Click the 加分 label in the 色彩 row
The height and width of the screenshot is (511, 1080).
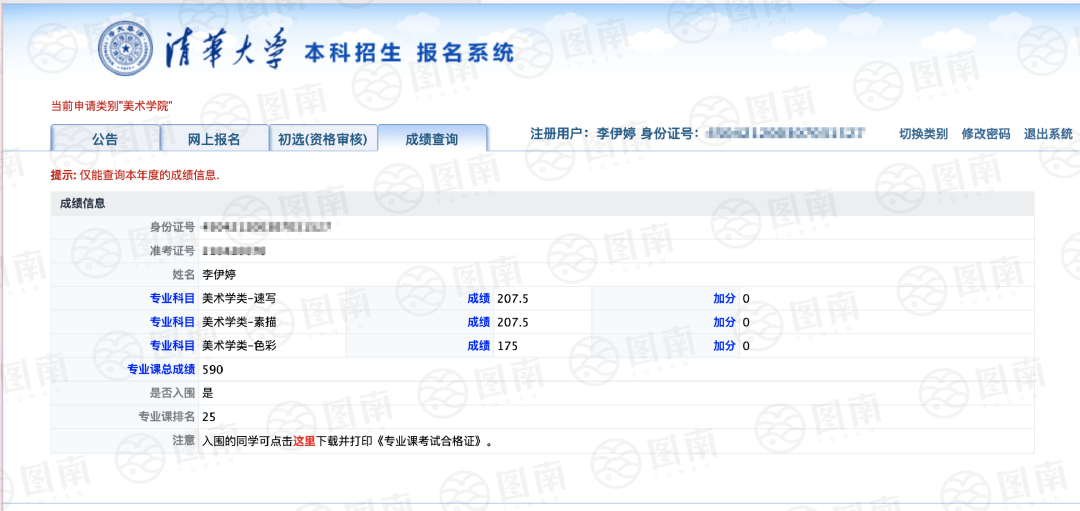[724, 346]
